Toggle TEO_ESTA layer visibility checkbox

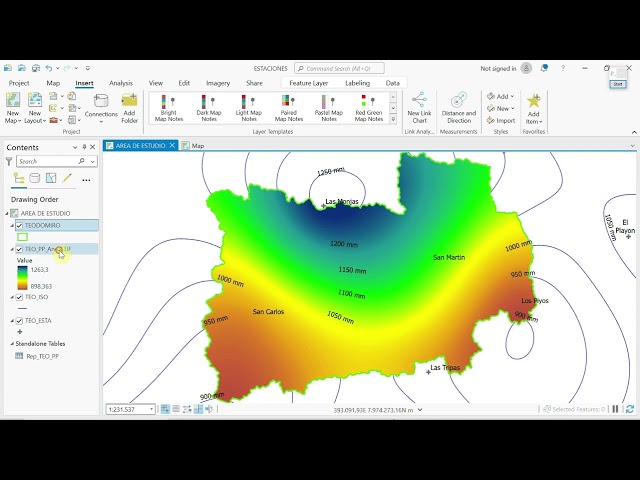(19, 321)
